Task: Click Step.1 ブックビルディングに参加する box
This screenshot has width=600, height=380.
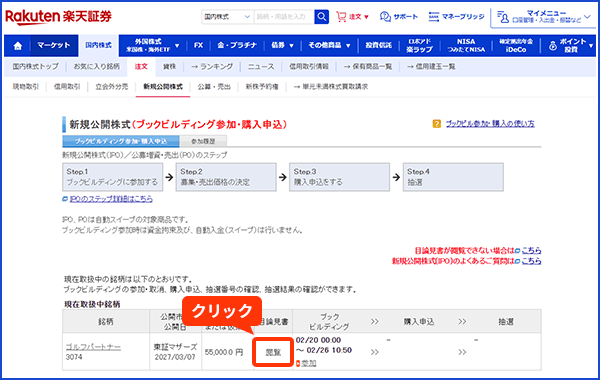Action: [112, 177]
